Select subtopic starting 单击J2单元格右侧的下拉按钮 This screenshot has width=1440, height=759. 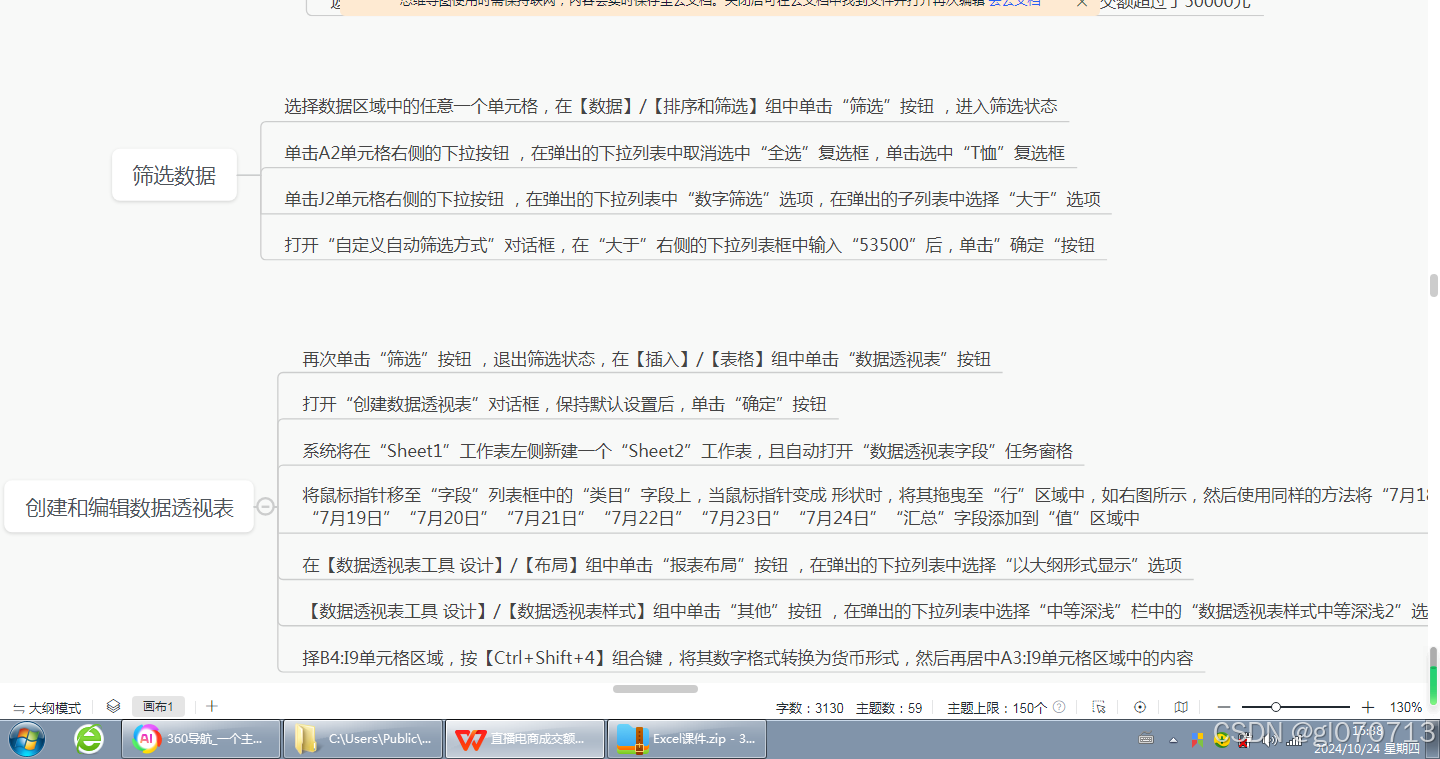pos(692,199)
